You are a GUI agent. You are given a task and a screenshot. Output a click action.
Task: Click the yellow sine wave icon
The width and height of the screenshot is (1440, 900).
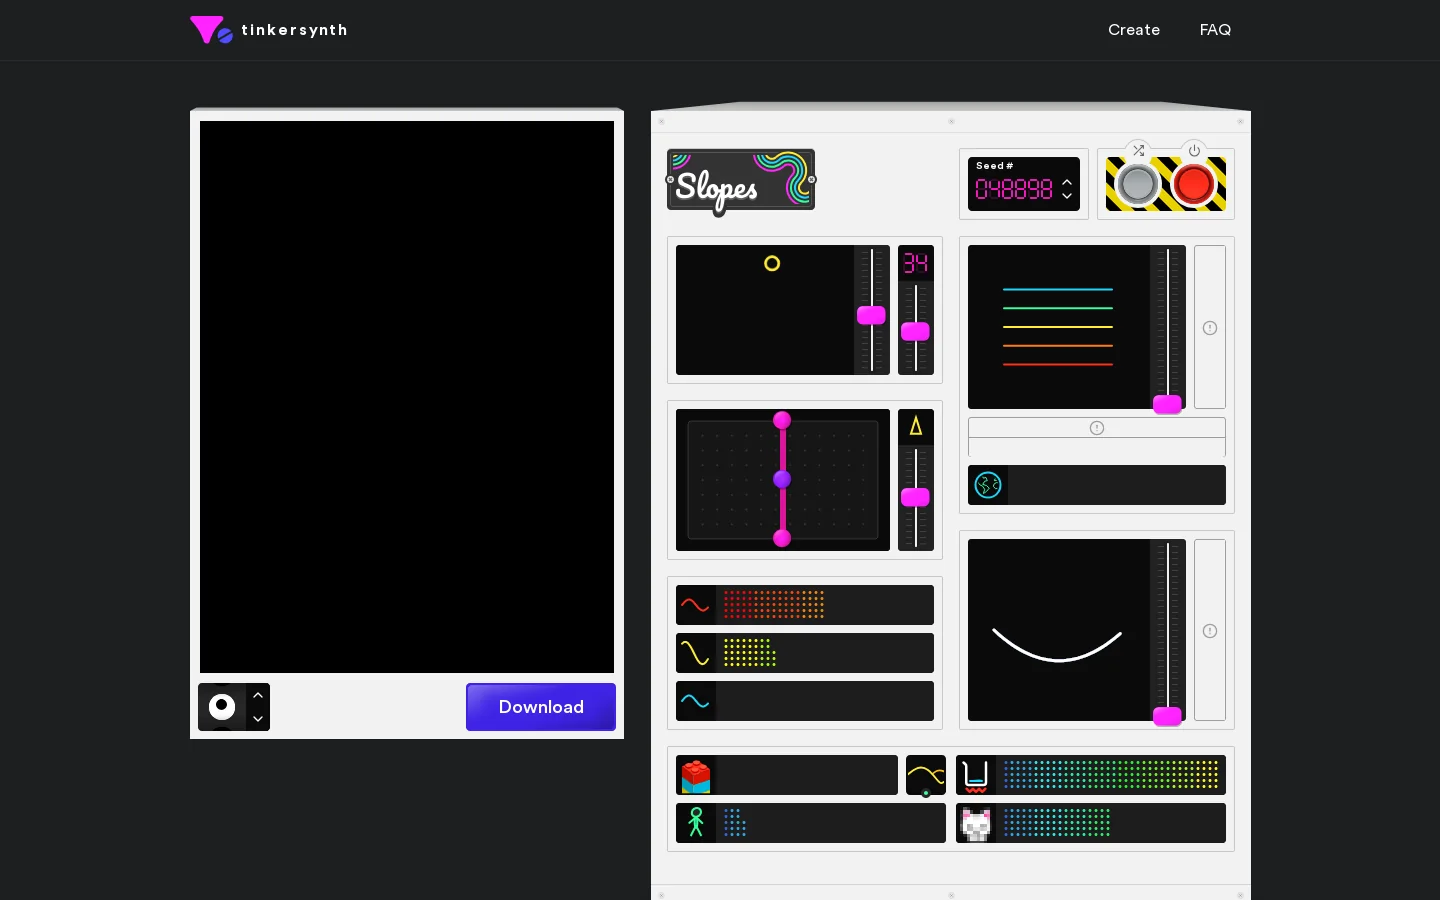(695, 653)
